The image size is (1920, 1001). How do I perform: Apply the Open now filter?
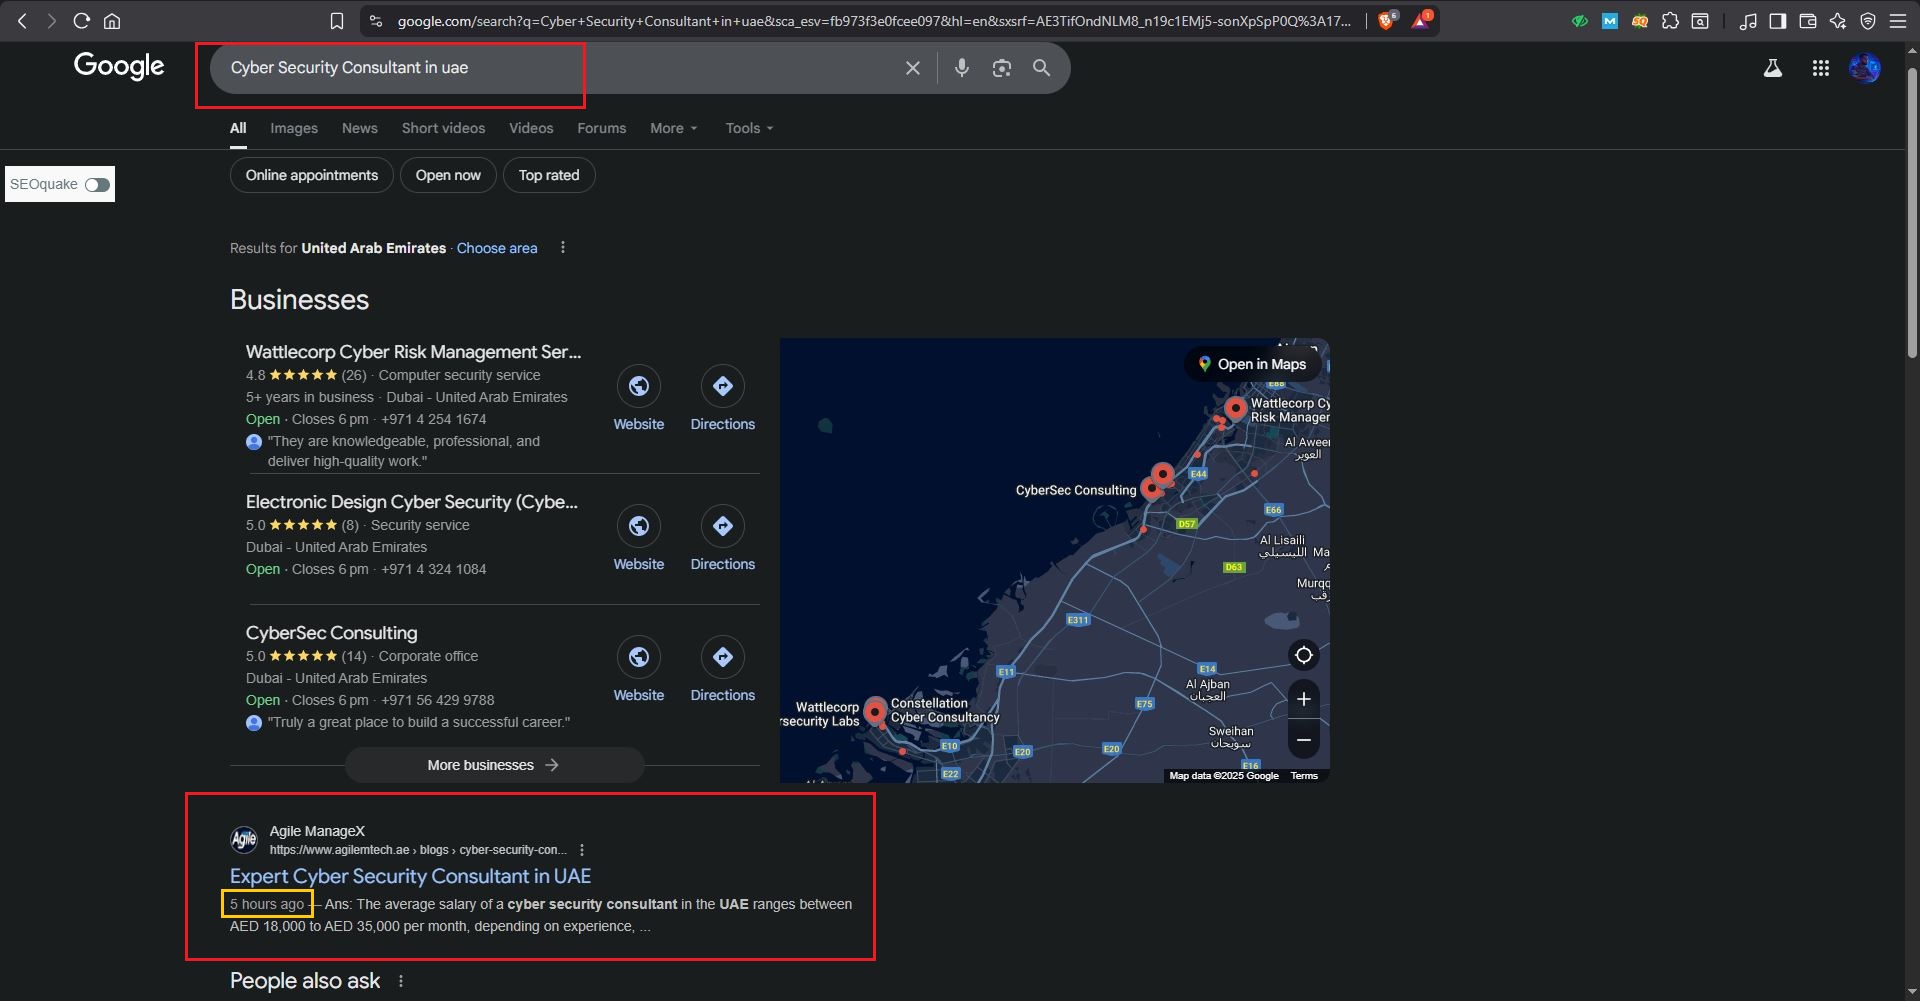[x=448, y=175]
